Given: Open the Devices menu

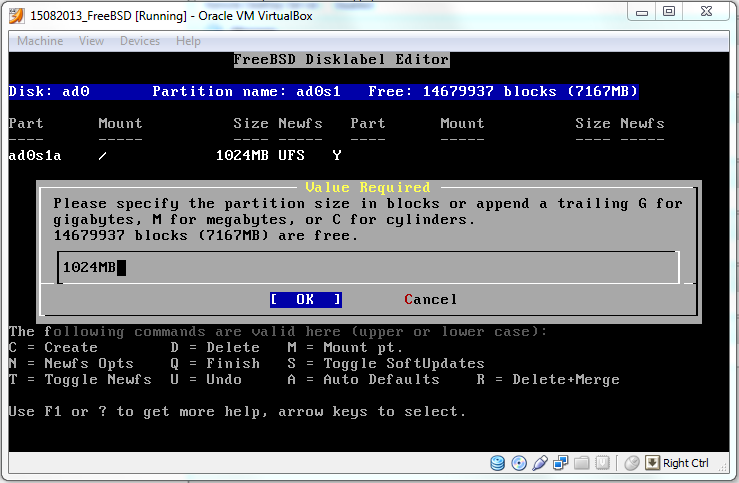Looking at the screenshot, I should pos(140,41).
